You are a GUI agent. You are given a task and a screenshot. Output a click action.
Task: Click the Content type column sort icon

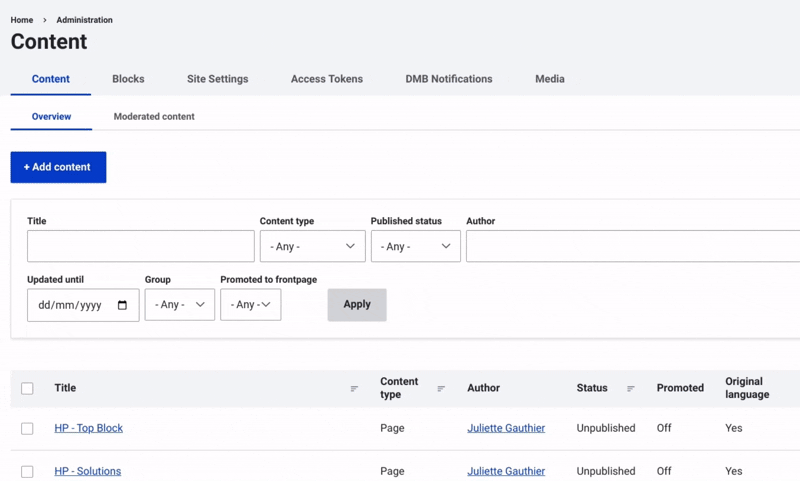pyautogui.click(x=441, y=389)
